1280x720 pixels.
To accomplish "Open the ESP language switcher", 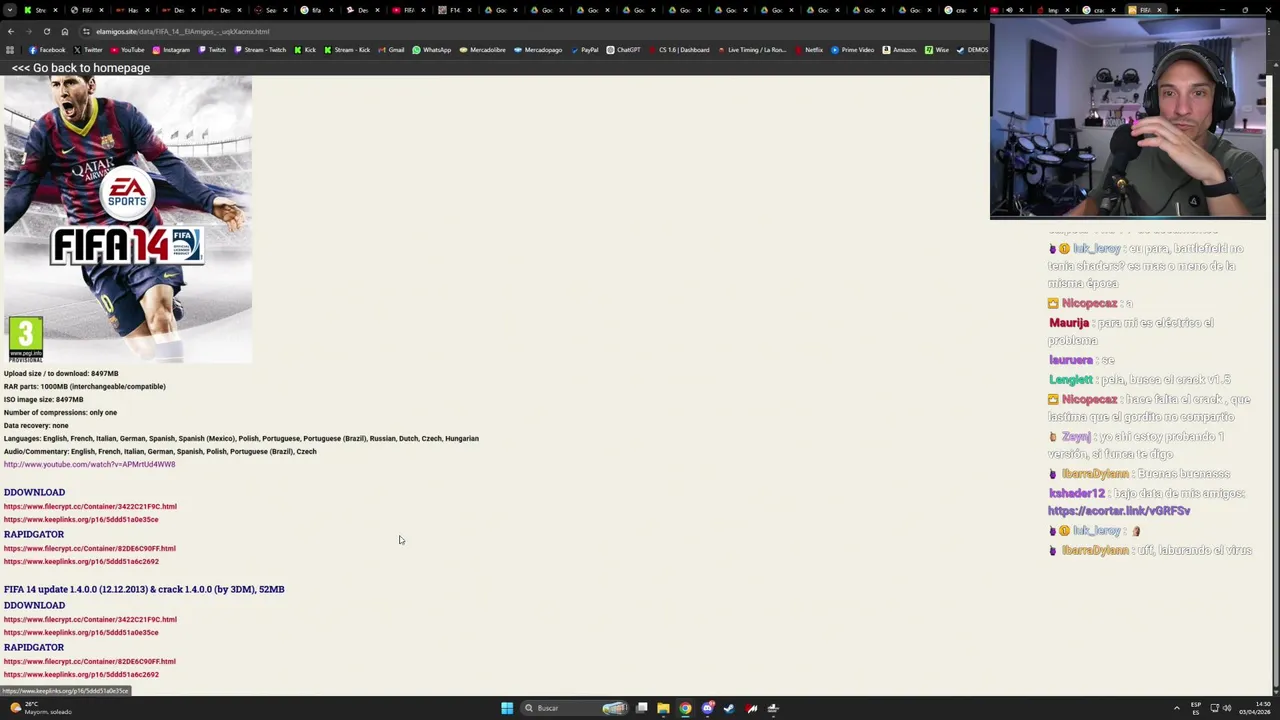I will coord(1196,708).
